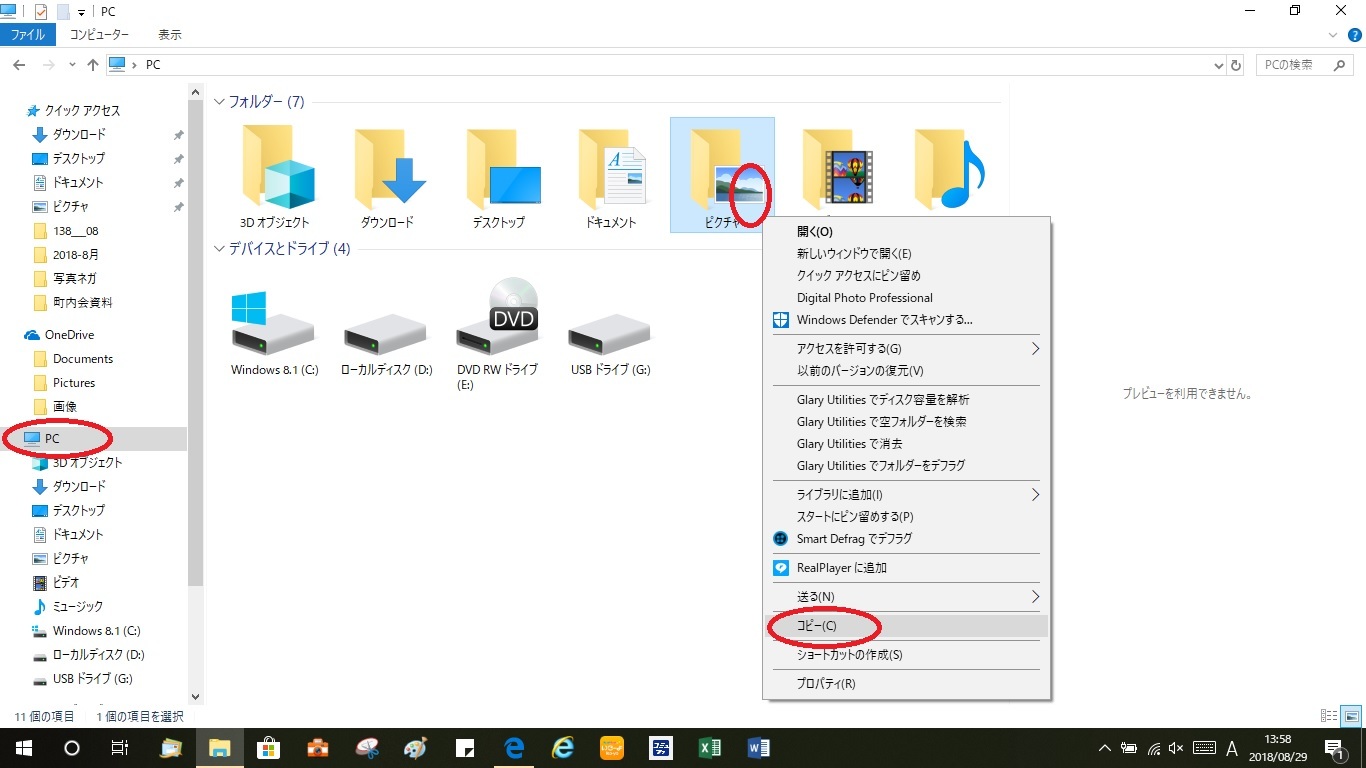This screenshot has width=1366, height=768.
Task: Open Cortana circle on the taskbar
Action: click(x=72, y=748)
